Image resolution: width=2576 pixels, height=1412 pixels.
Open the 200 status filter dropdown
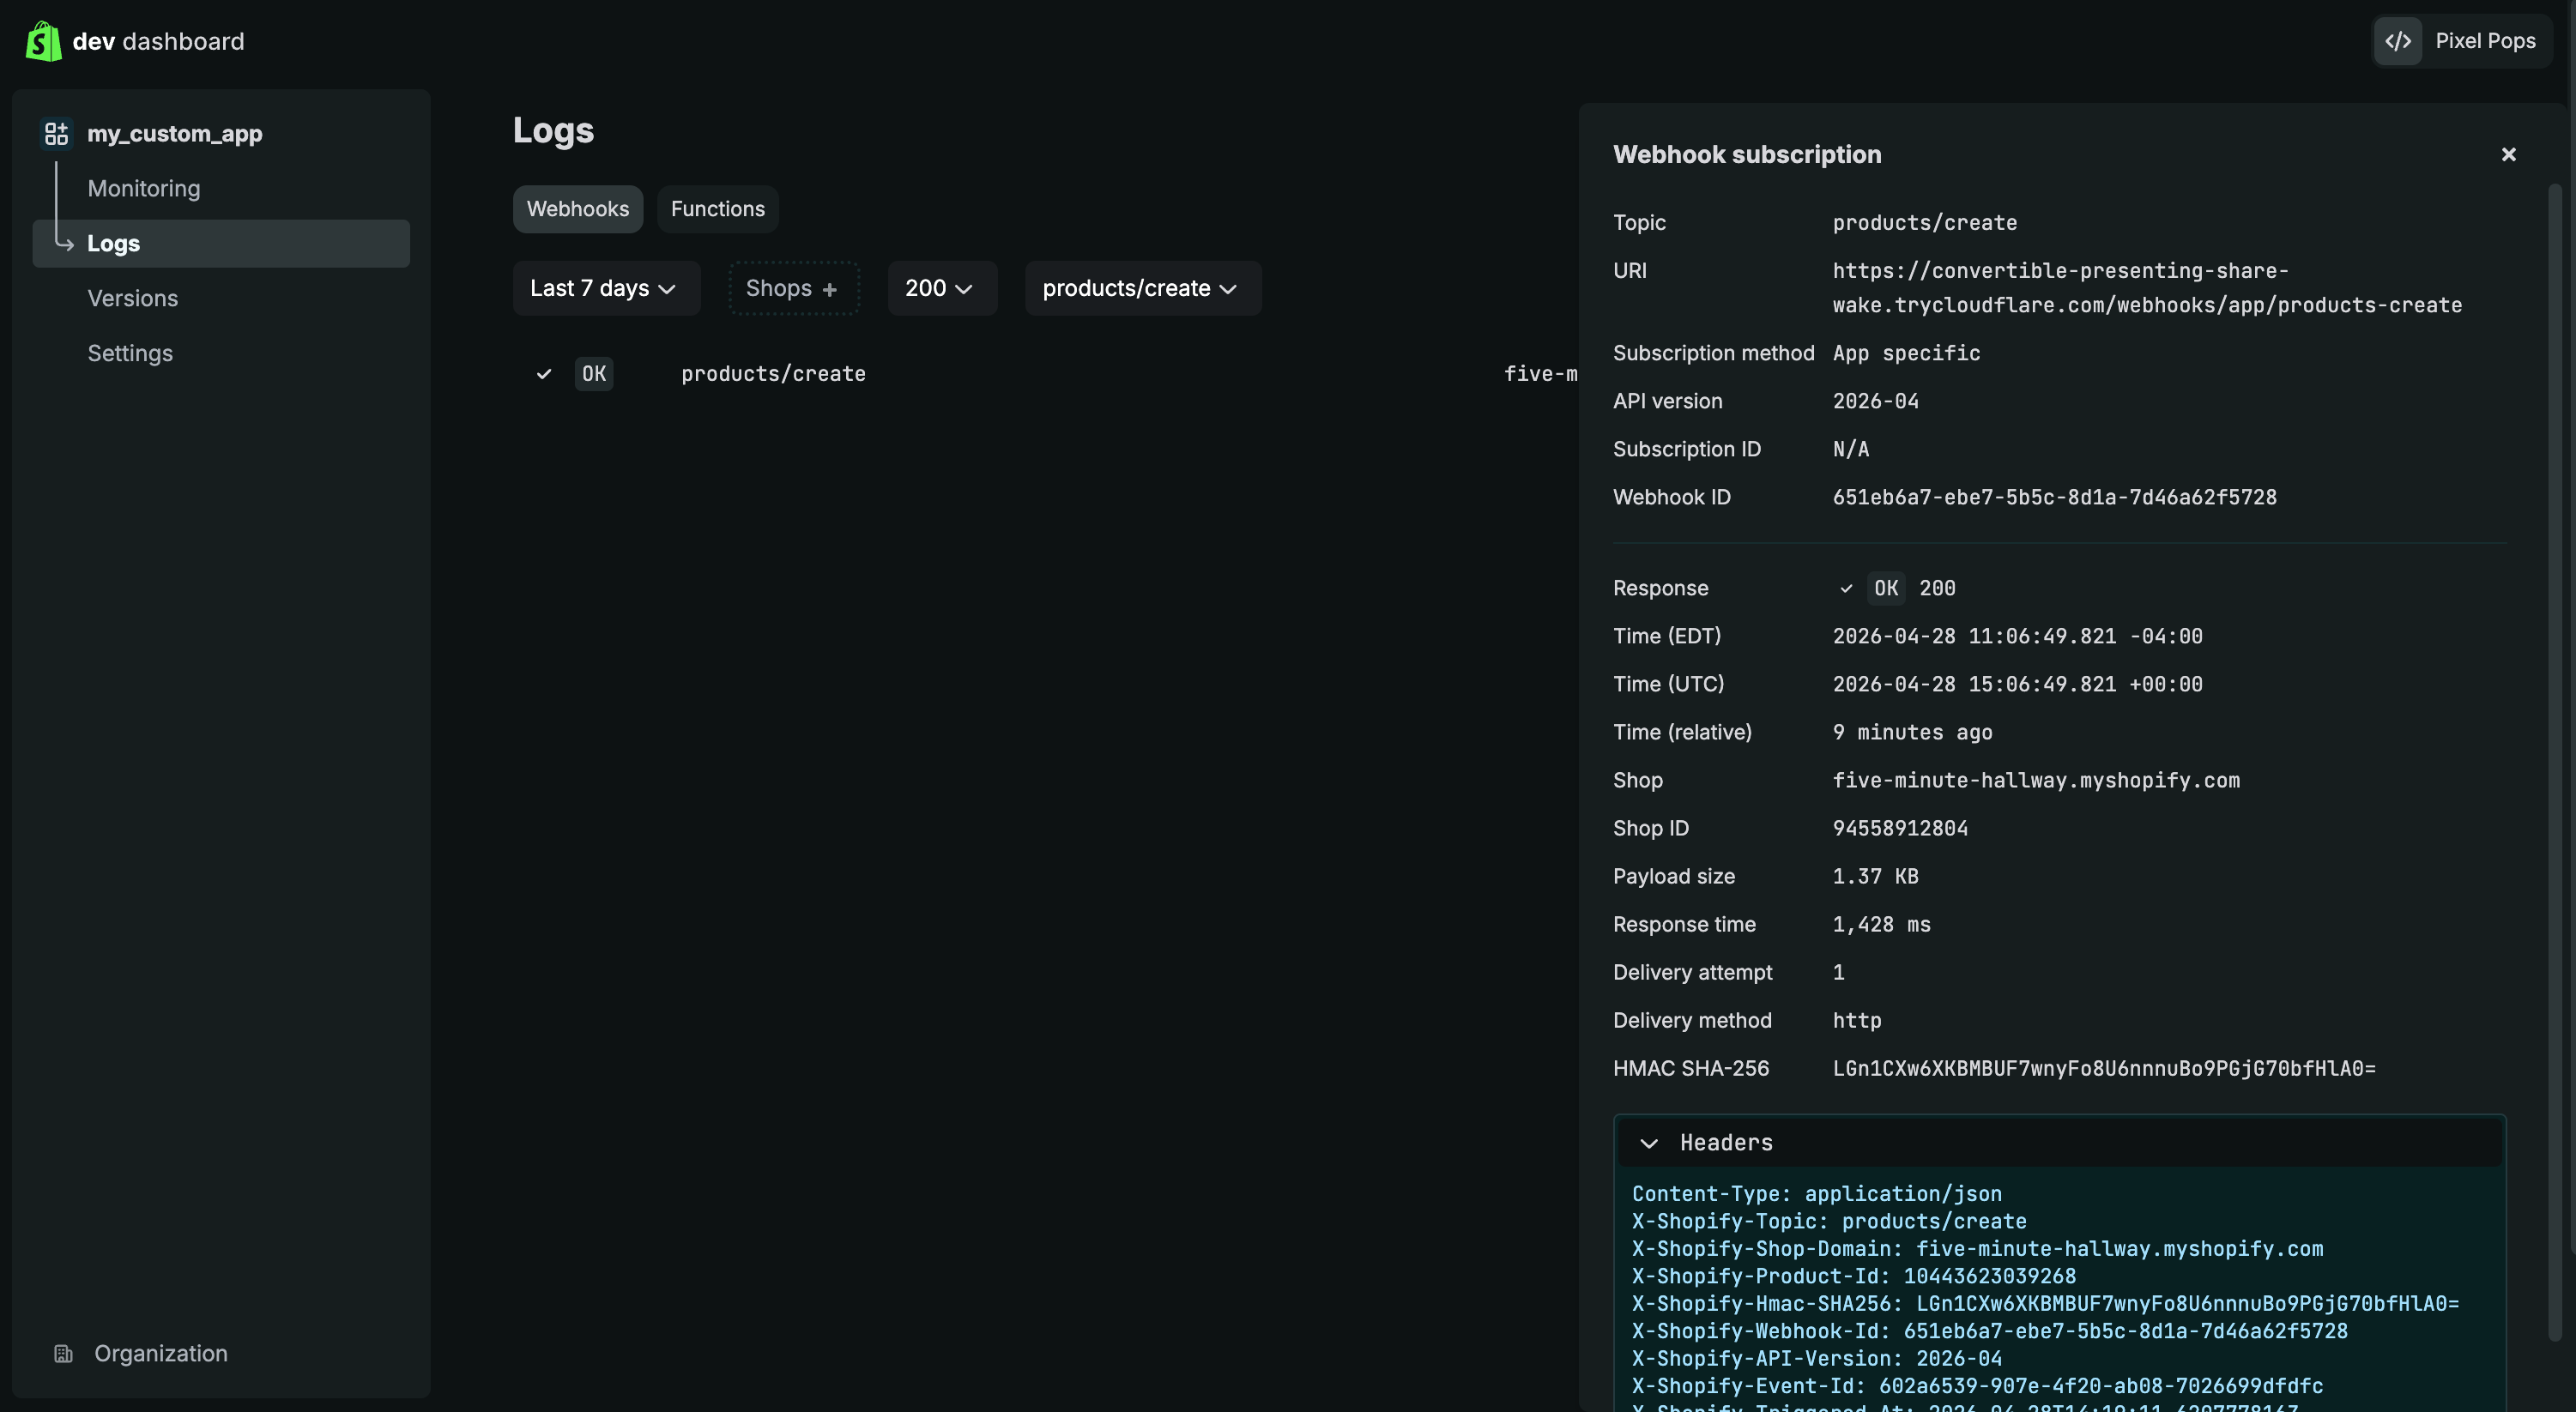(x=942, y=288)
